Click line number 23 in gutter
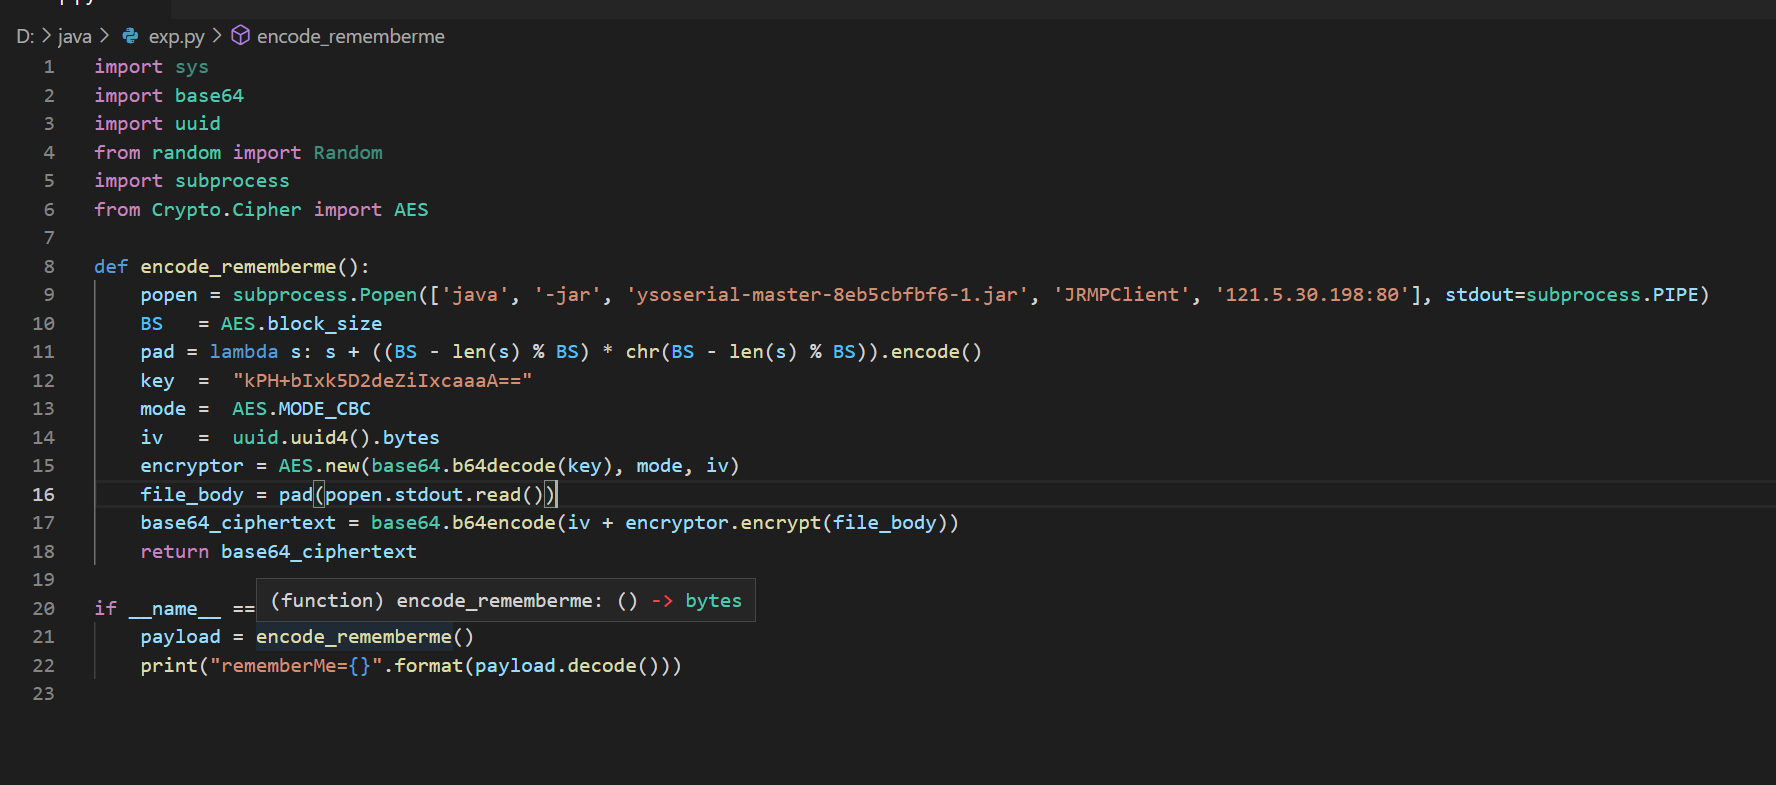 tap(44, 694)
